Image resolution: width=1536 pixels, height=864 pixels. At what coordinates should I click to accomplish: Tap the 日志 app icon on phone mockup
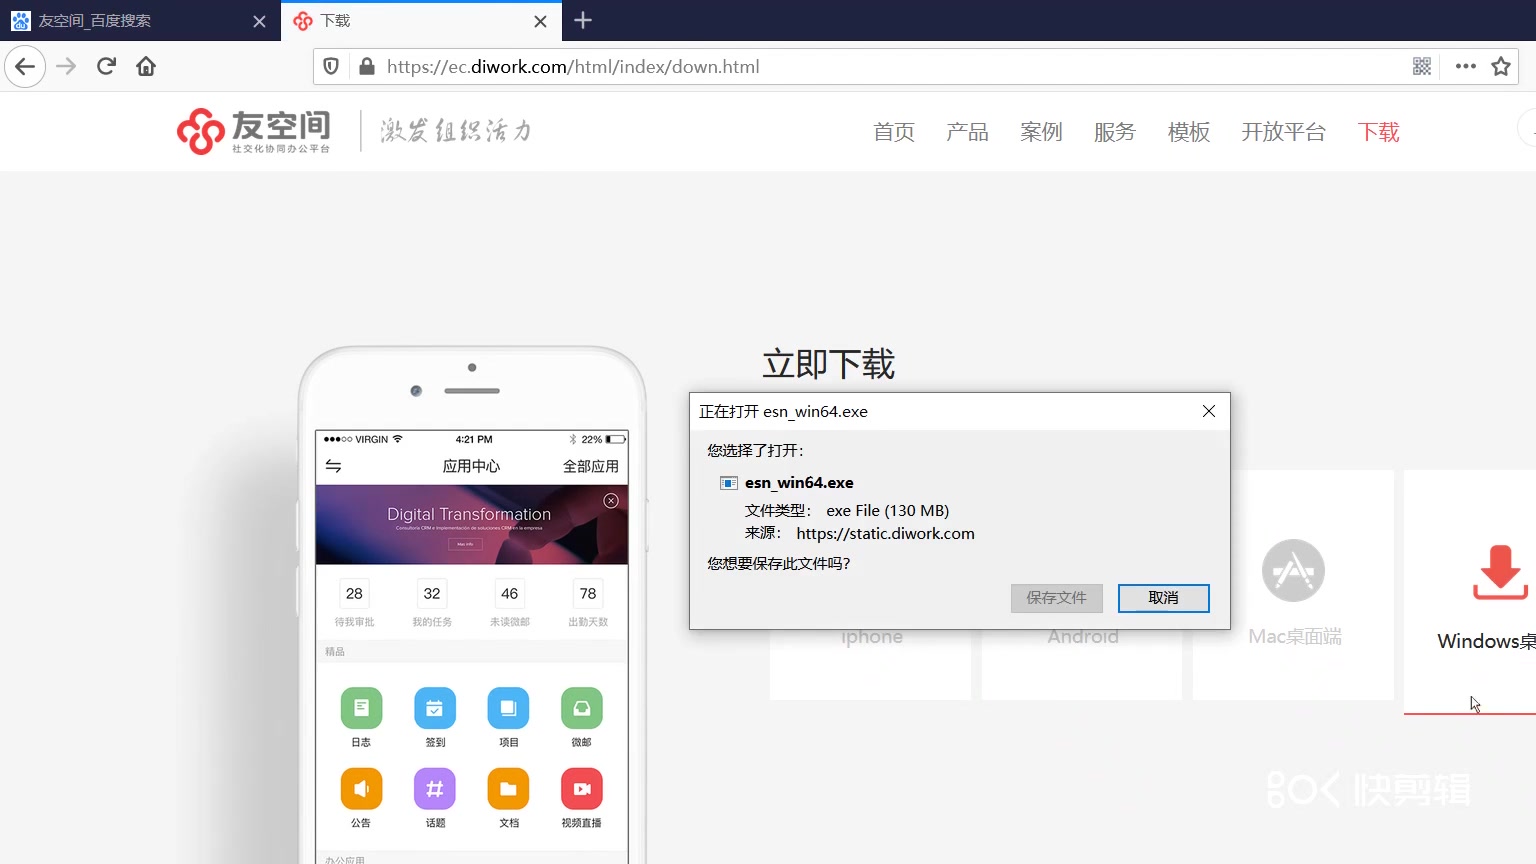361,708
